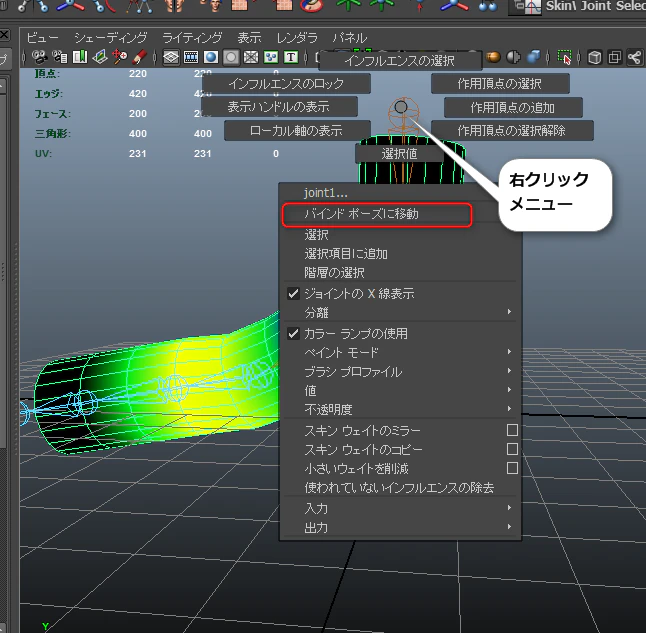Open the パネル menu
This screenshot has width=646, height=633.
pyautogui.click(x=350, y=38)
